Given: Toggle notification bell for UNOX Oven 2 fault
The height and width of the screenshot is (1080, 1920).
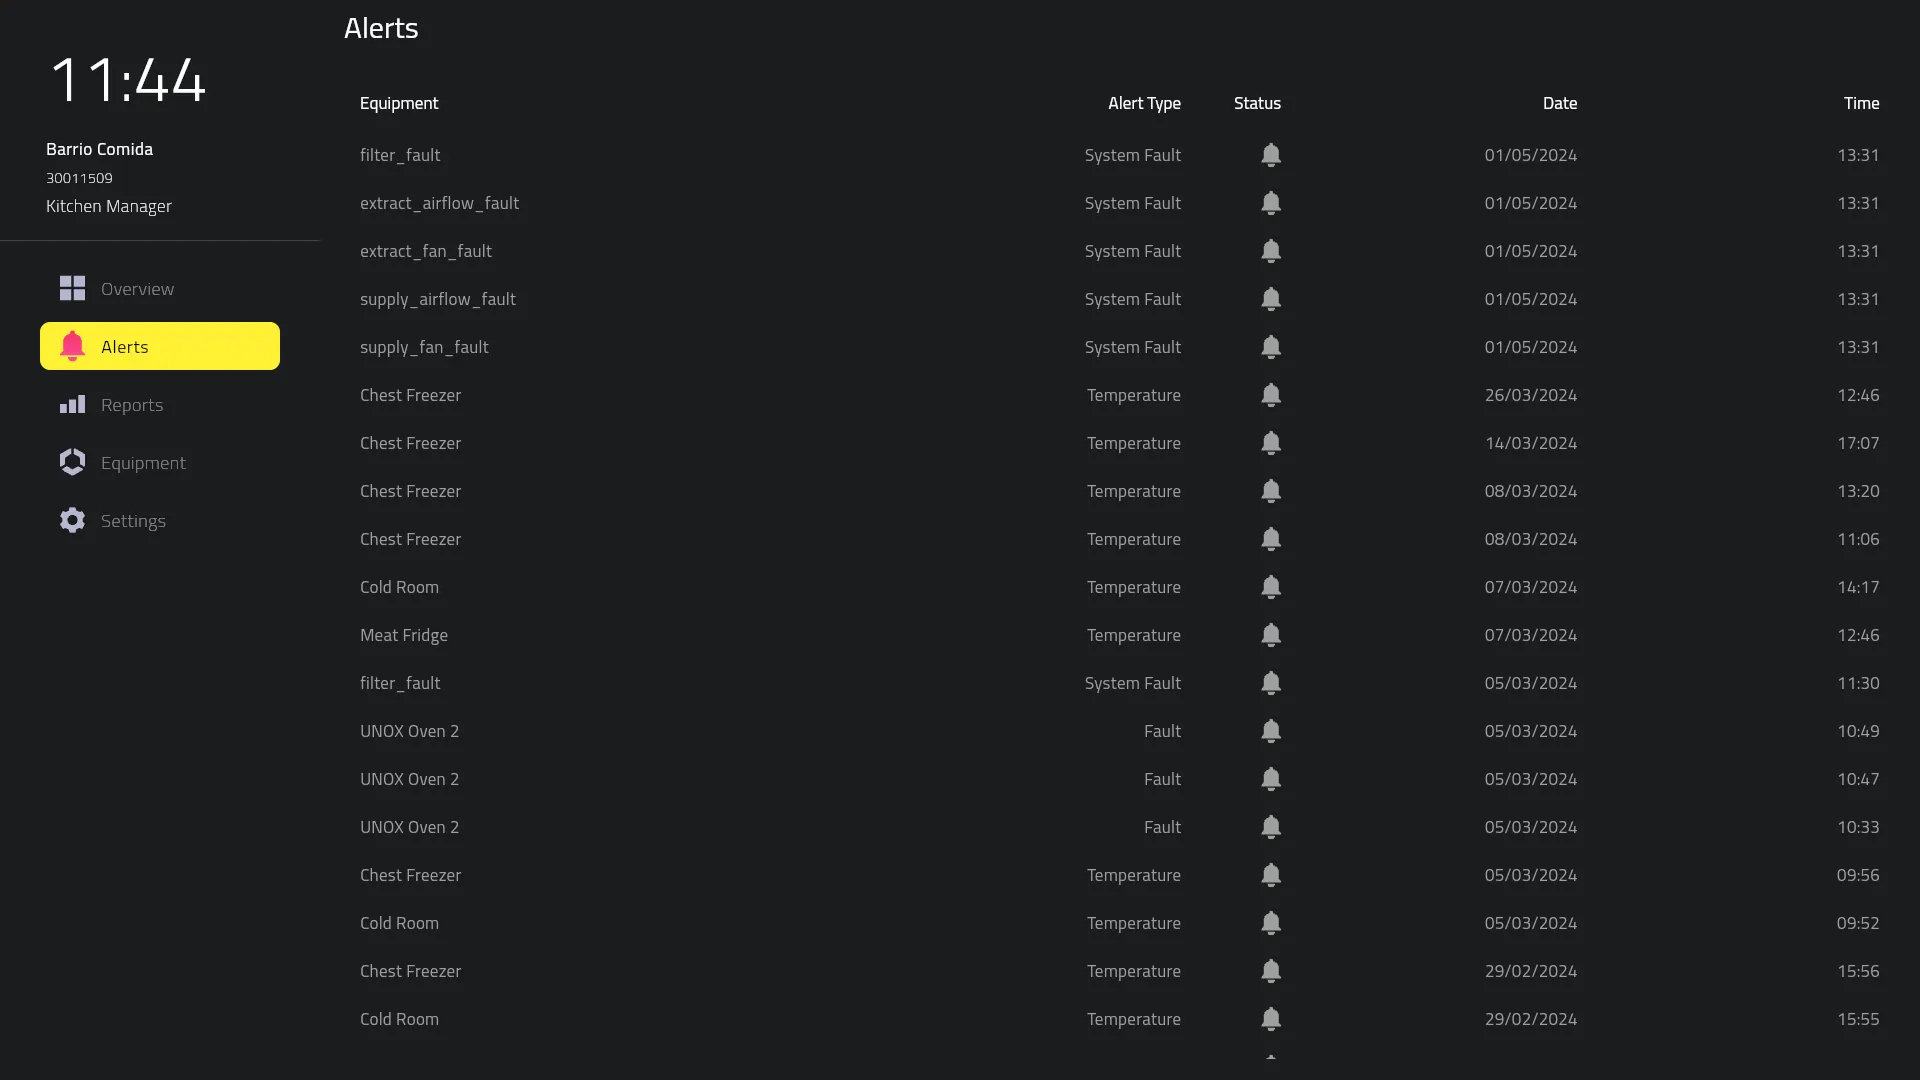Looking at the screenshot, I should click(x=1270, y=731).
